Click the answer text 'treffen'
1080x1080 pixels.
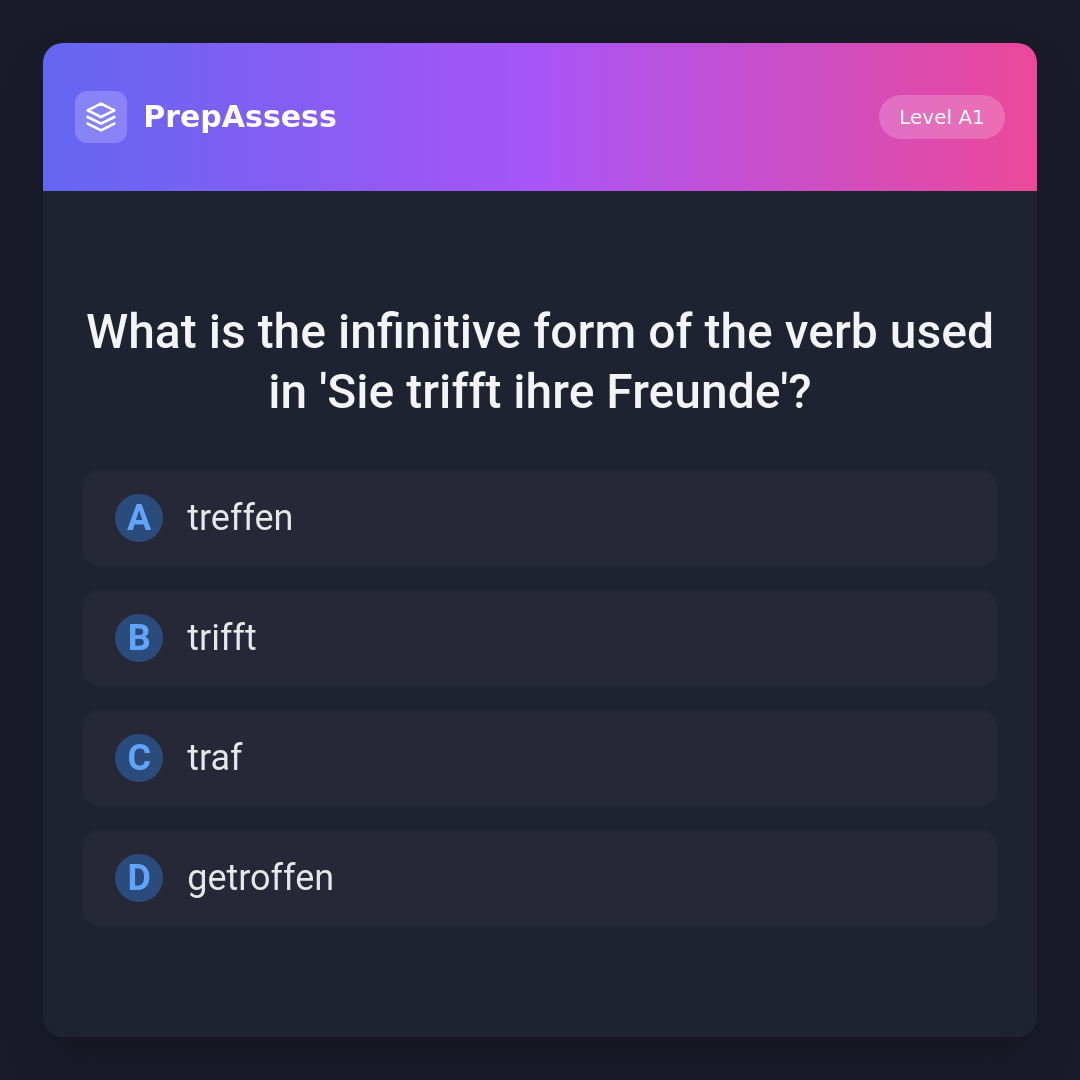pyautogui.click(x=240, y=518)
